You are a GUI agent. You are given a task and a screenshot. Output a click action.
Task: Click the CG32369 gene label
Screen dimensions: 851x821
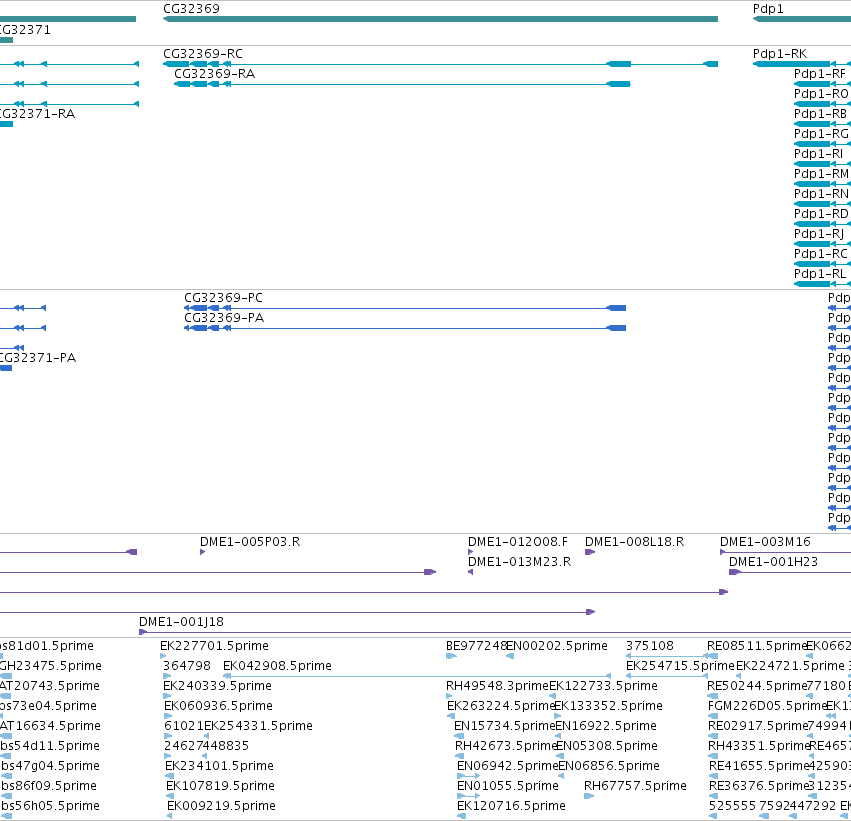point(191,9)
